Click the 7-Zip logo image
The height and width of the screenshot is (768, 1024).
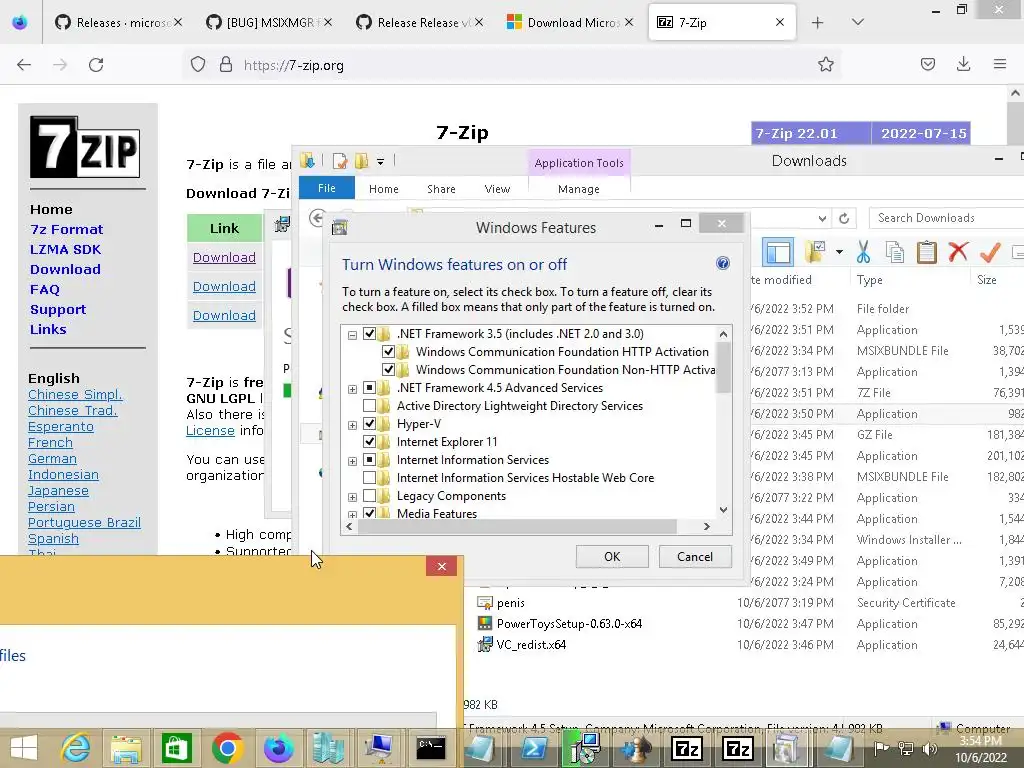(x=85, y=147)
